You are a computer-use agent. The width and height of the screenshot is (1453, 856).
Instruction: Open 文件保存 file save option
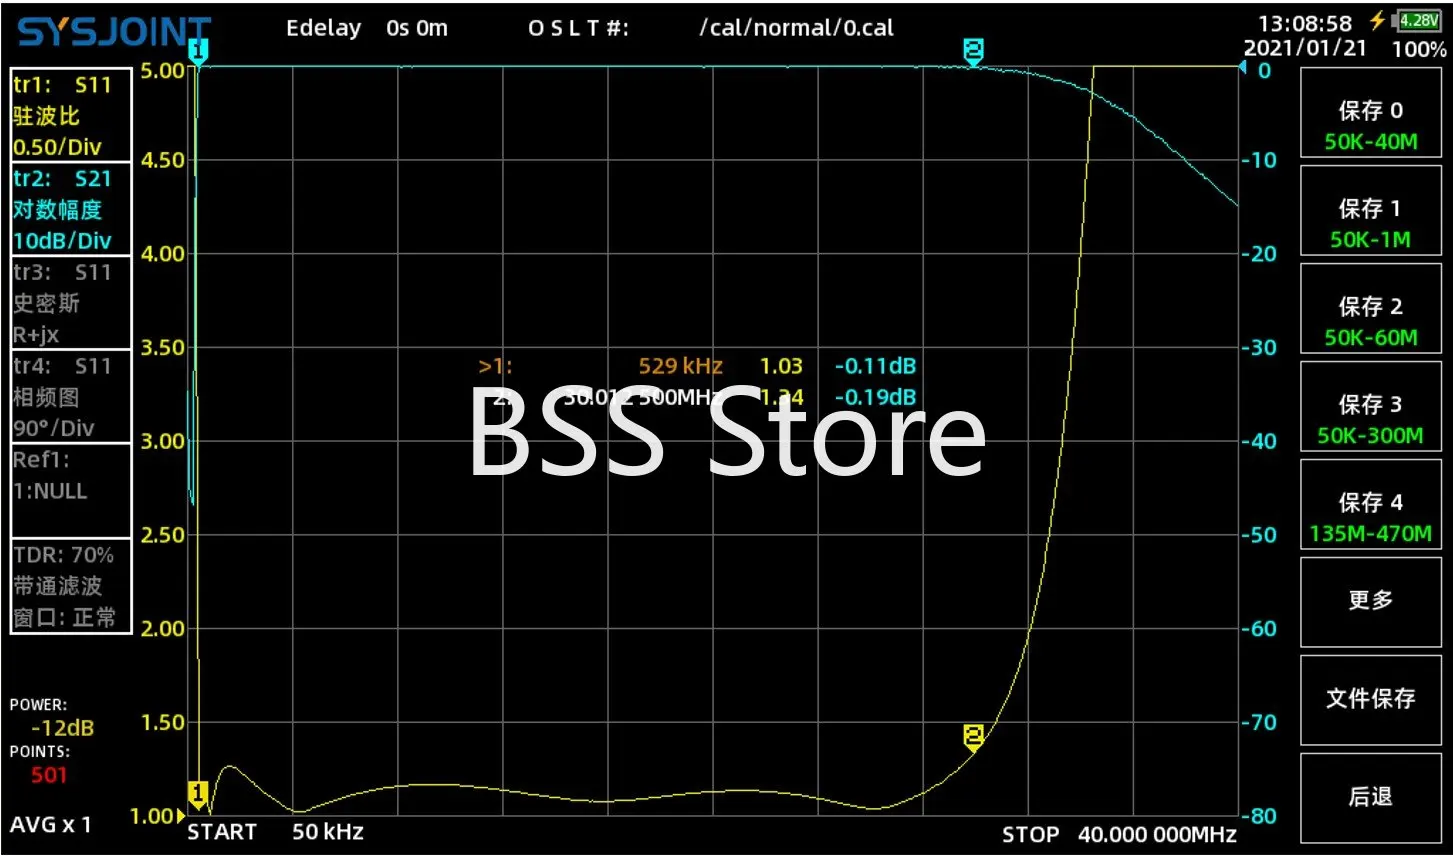point(1370,699)
